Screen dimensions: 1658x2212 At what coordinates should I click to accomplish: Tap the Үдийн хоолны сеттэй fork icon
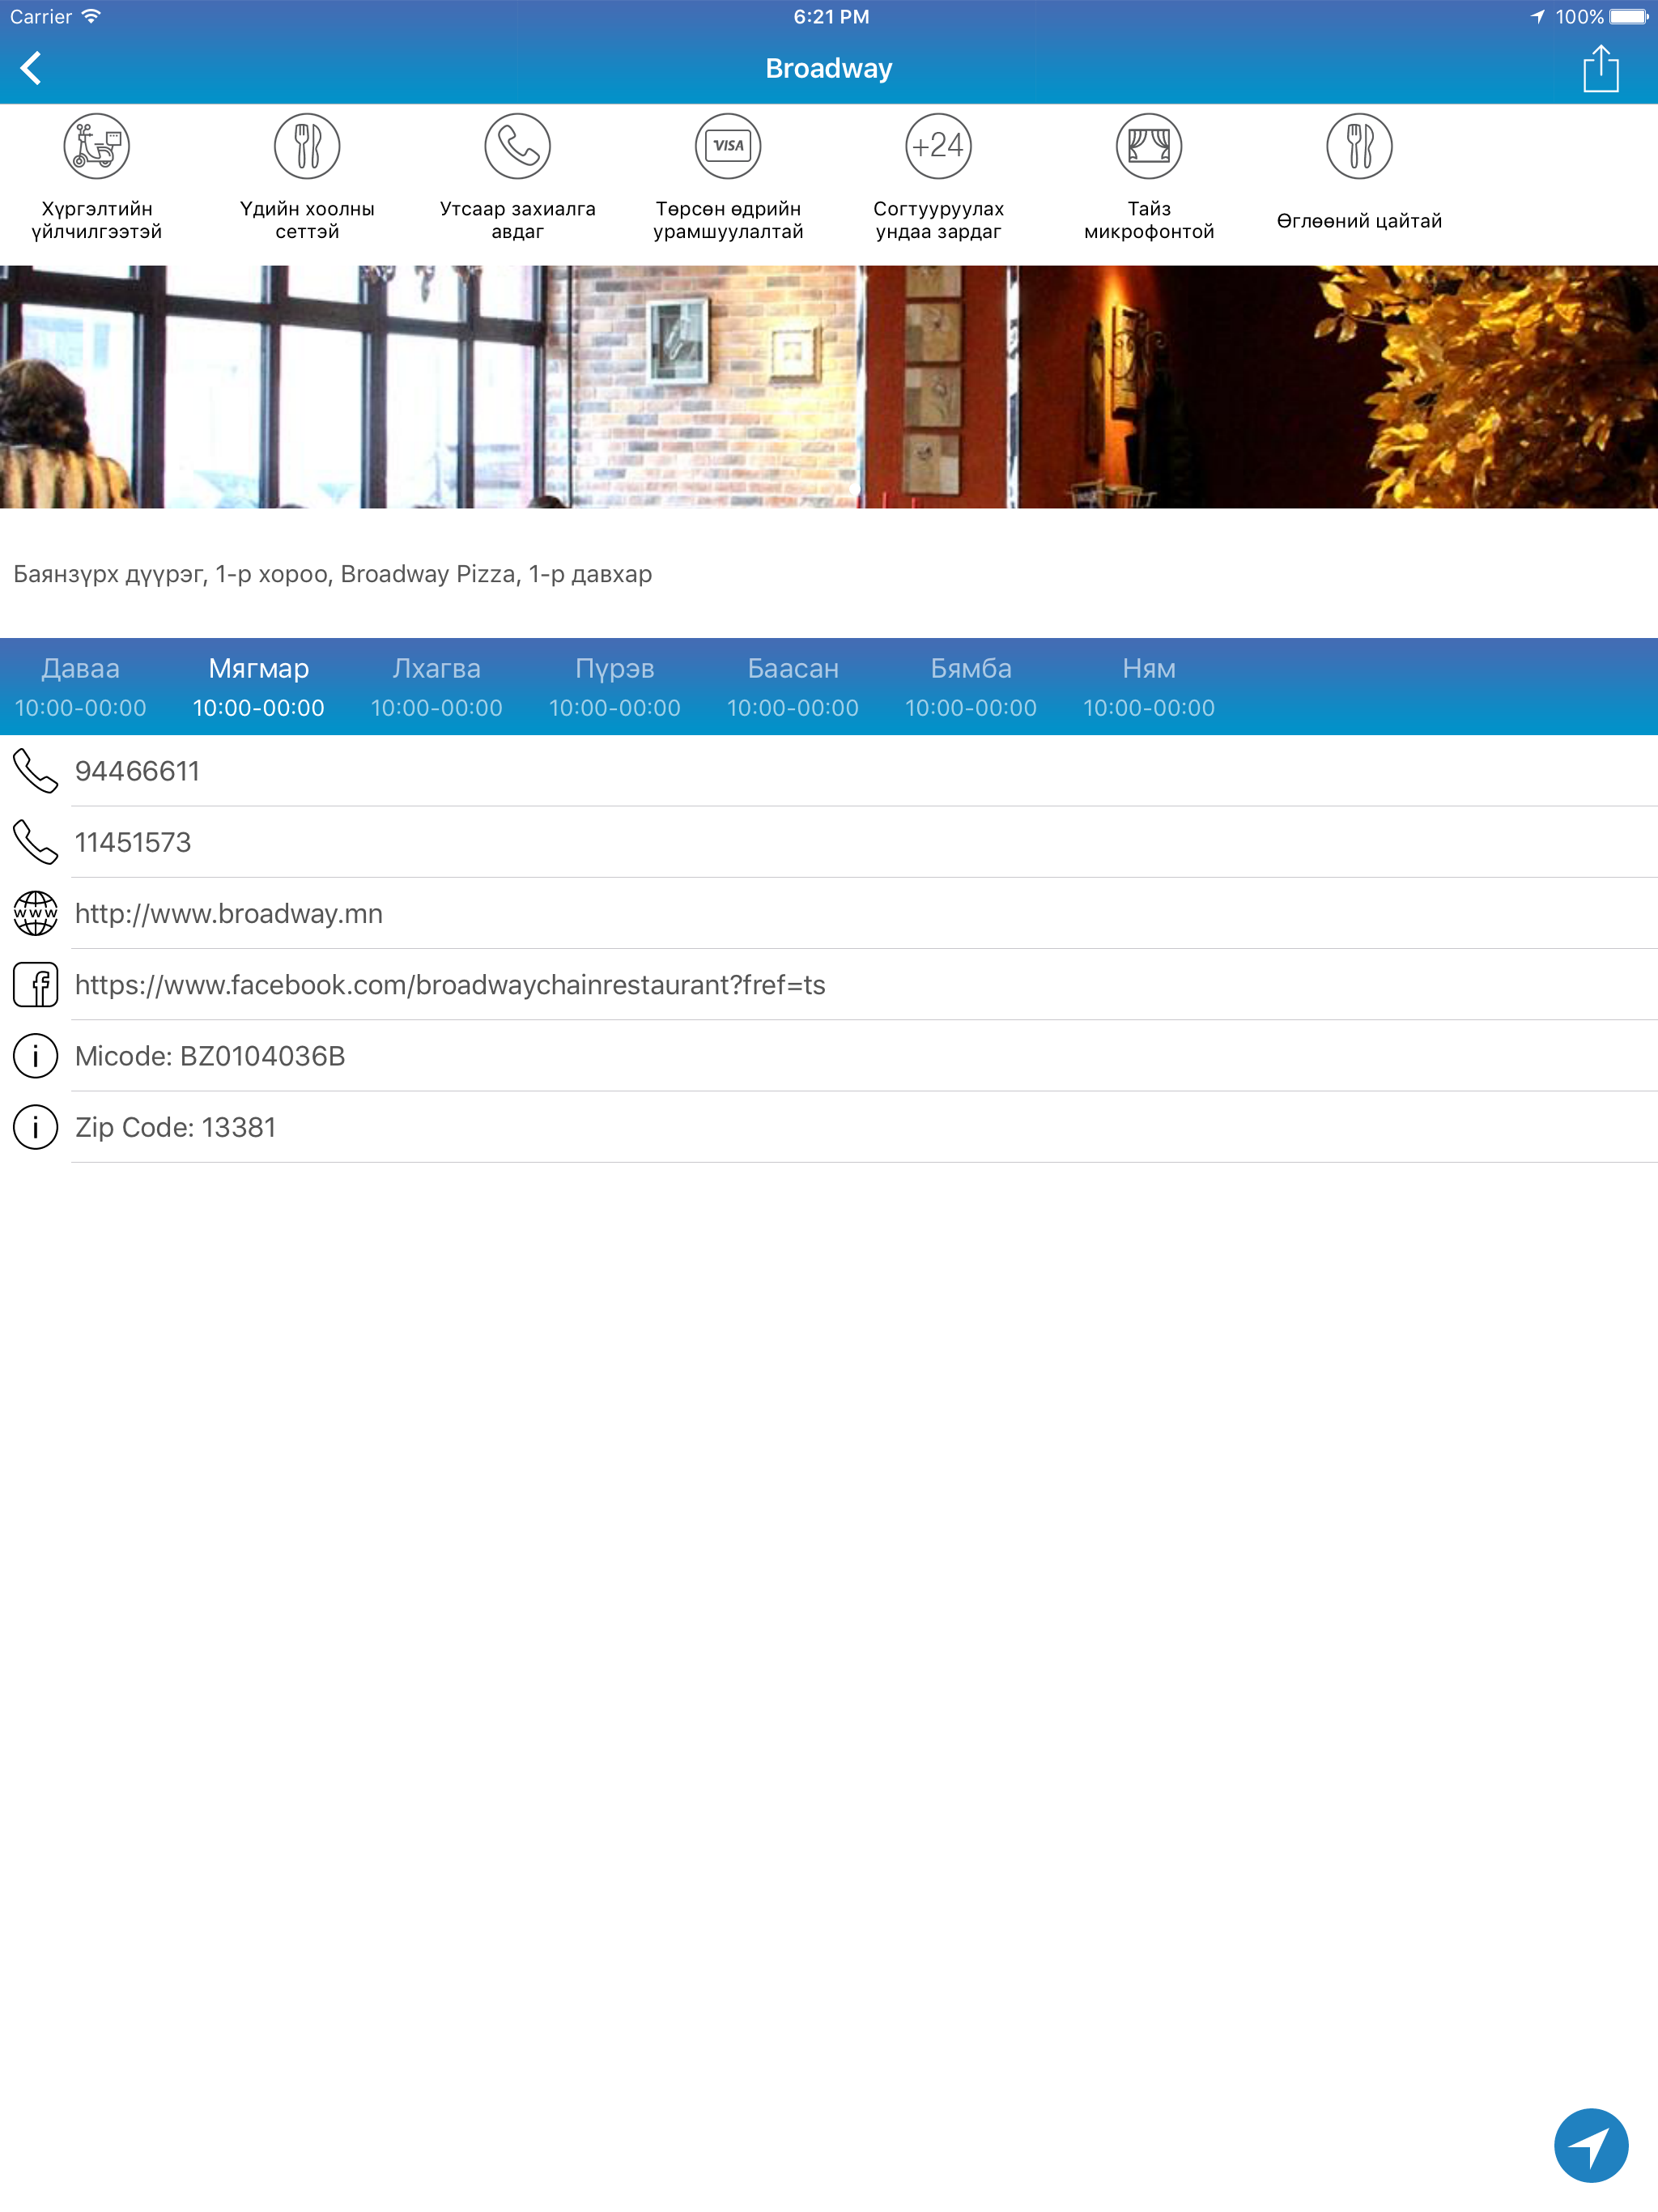click(x=307, y=146)
